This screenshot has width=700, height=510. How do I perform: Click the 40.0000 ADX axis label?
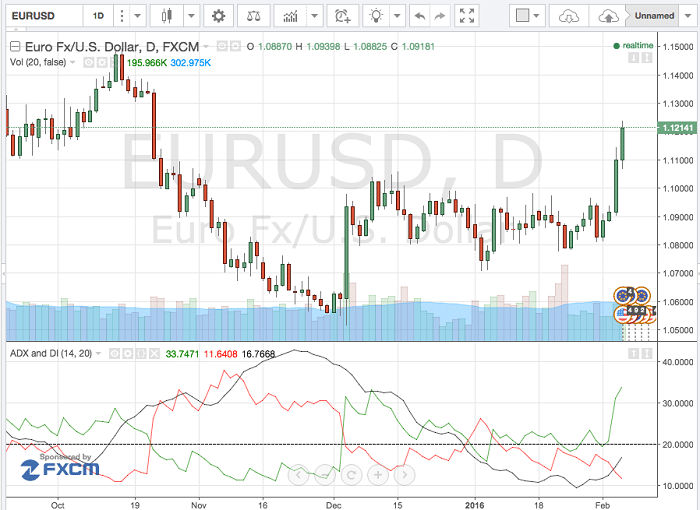(677, 362)
